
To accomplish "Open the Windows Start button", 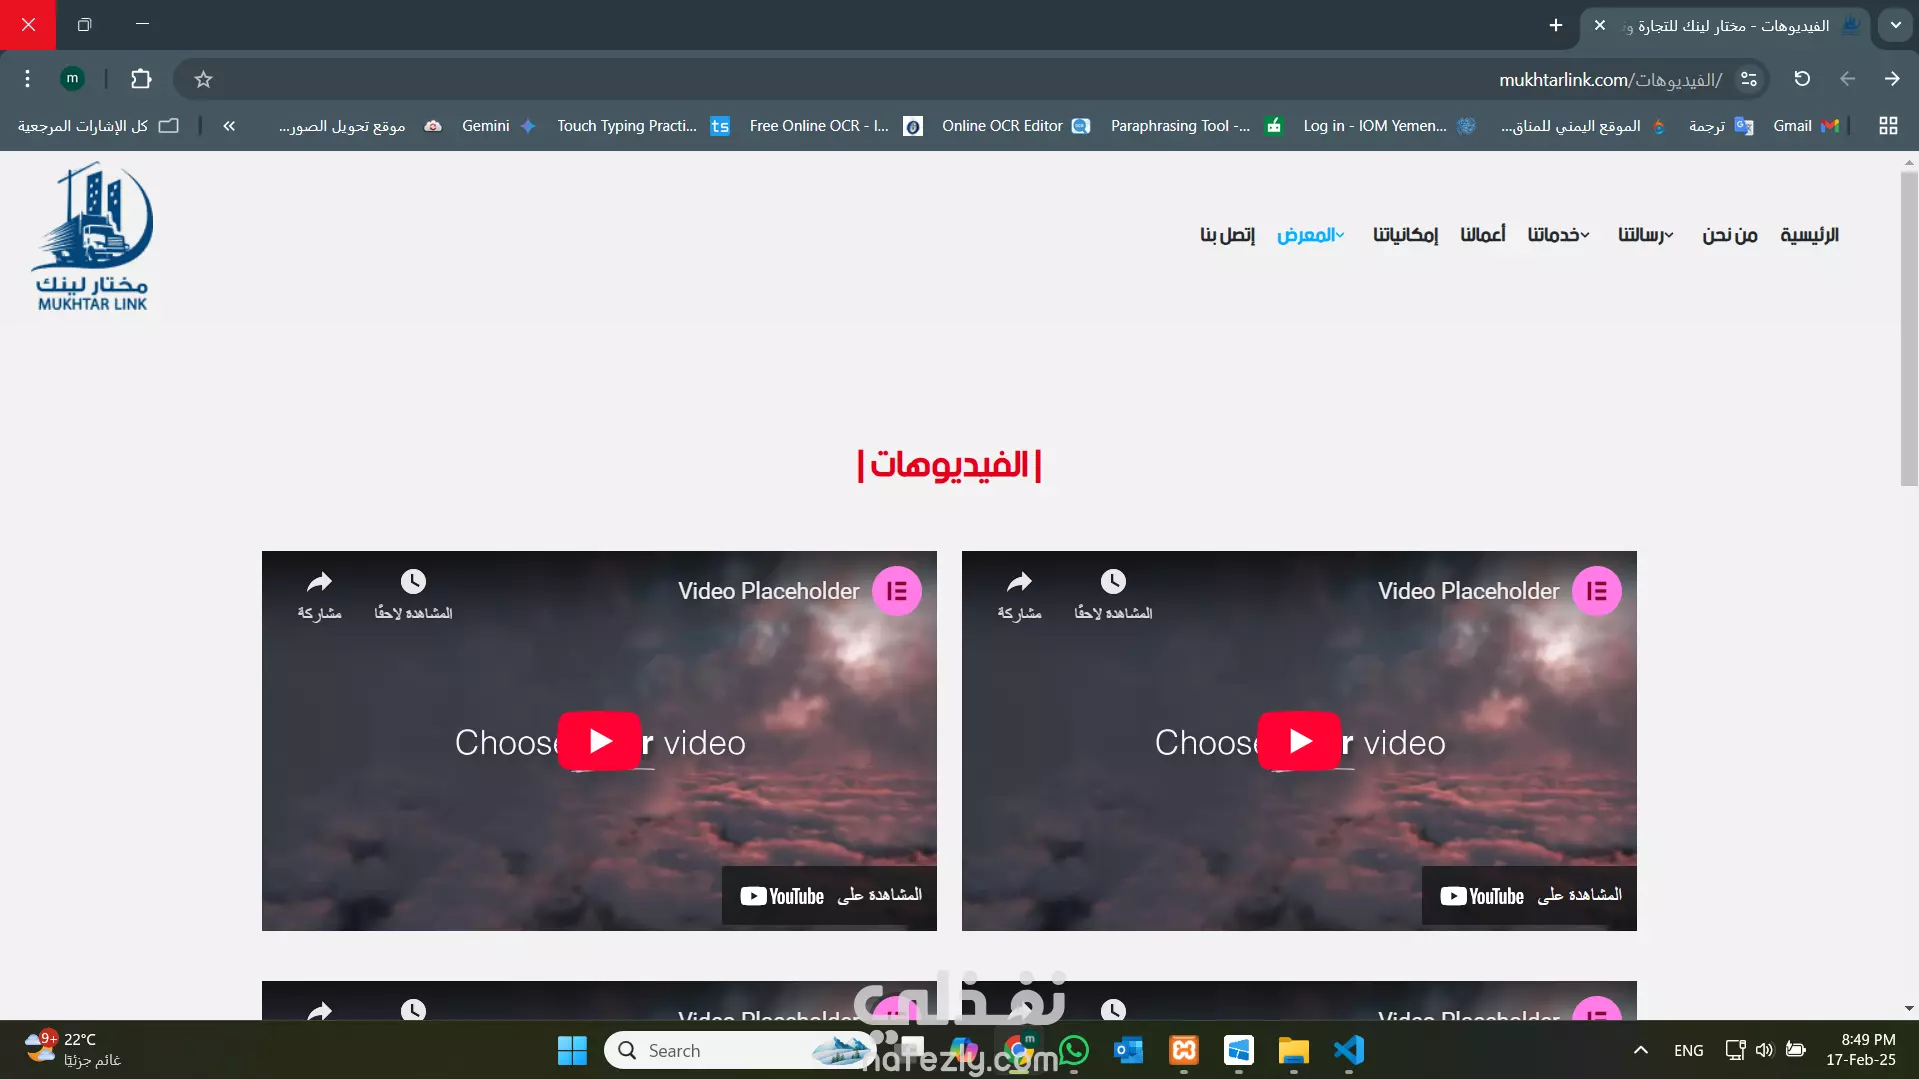I will tap(572, 1050).
